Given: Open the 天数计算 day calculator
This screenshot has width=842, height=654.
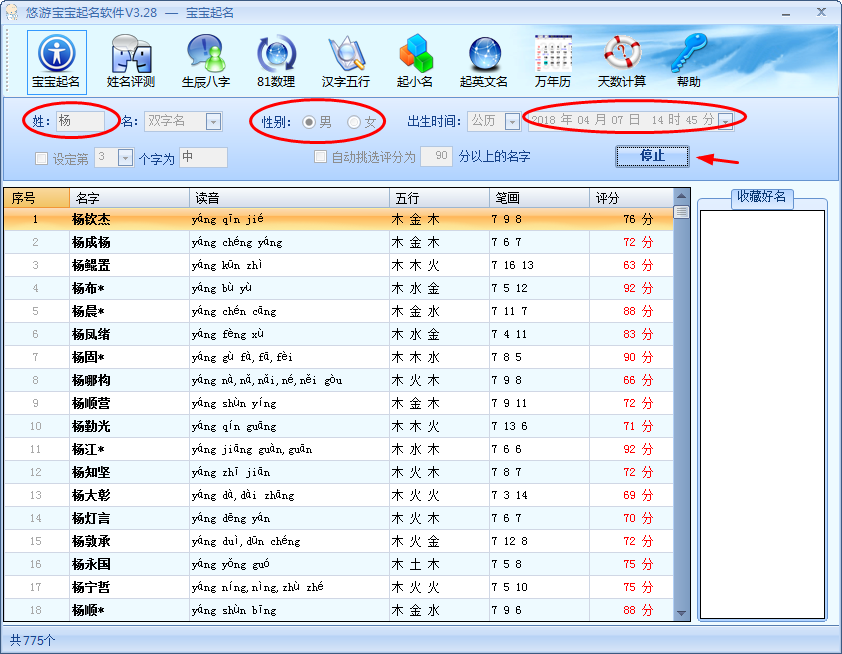Looking at the screenshot, I should (621, 61).
